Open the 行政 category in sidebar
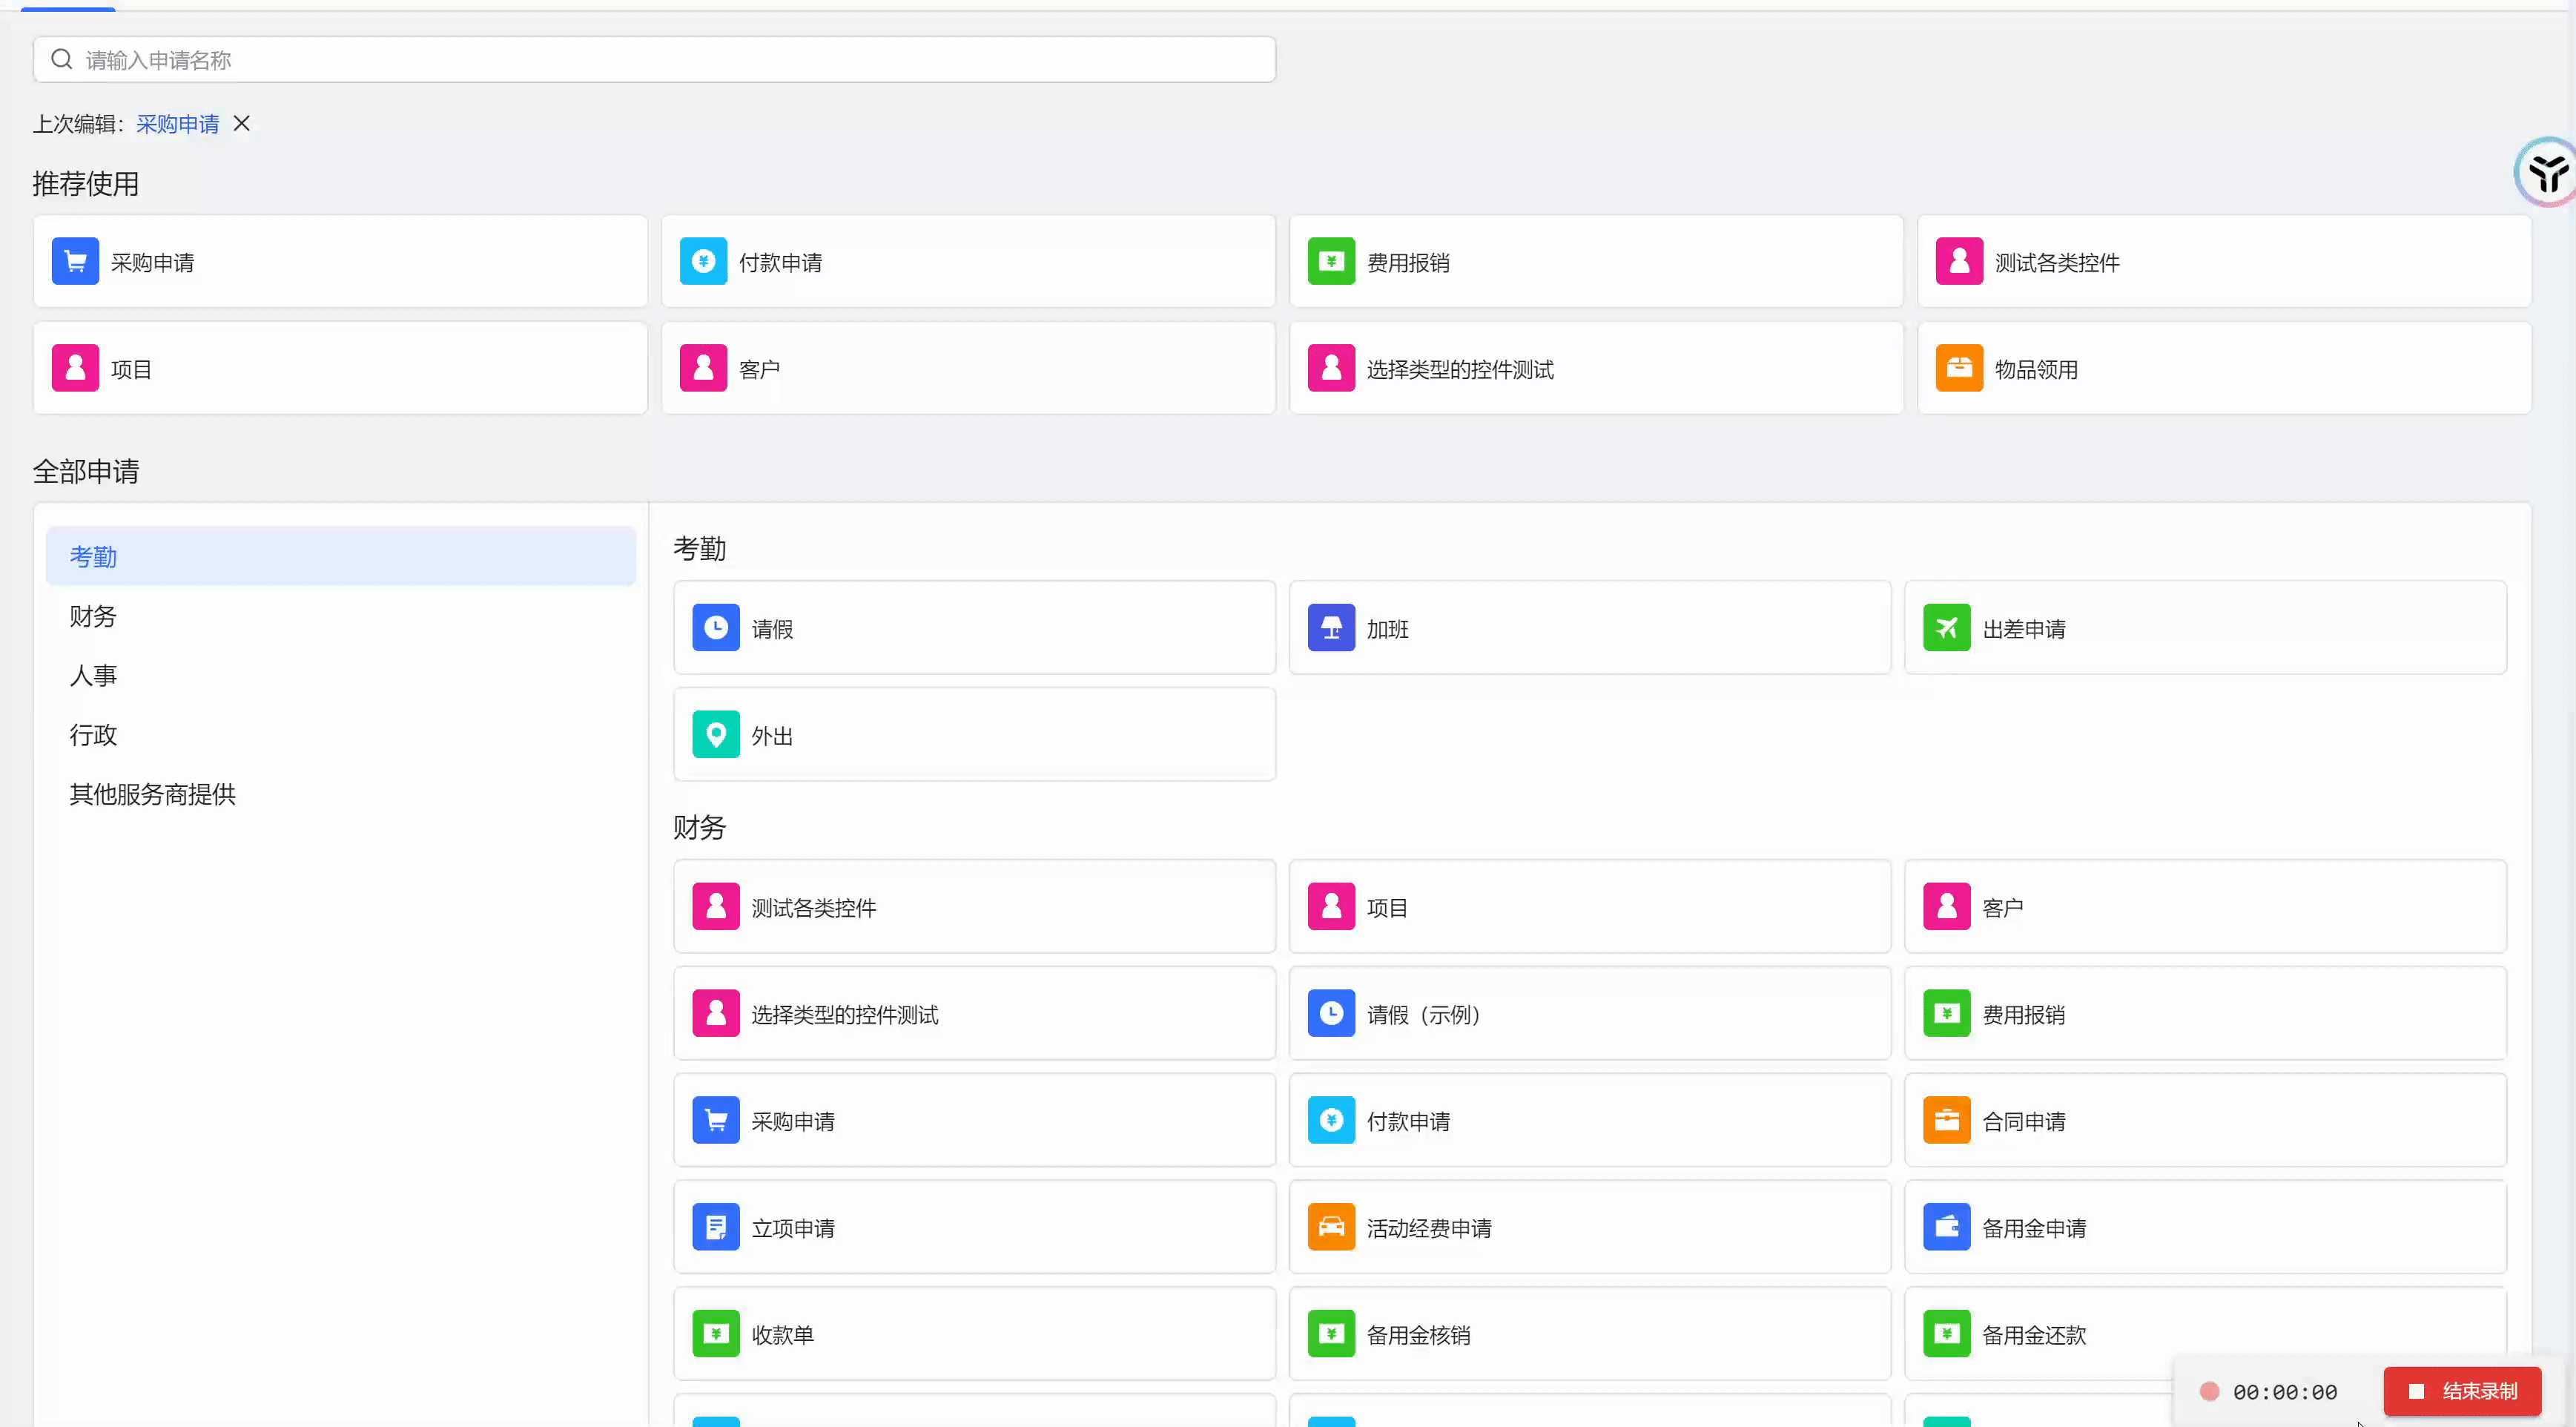Viewport: 2576px width, 1427px height. [x=93, y=735]
